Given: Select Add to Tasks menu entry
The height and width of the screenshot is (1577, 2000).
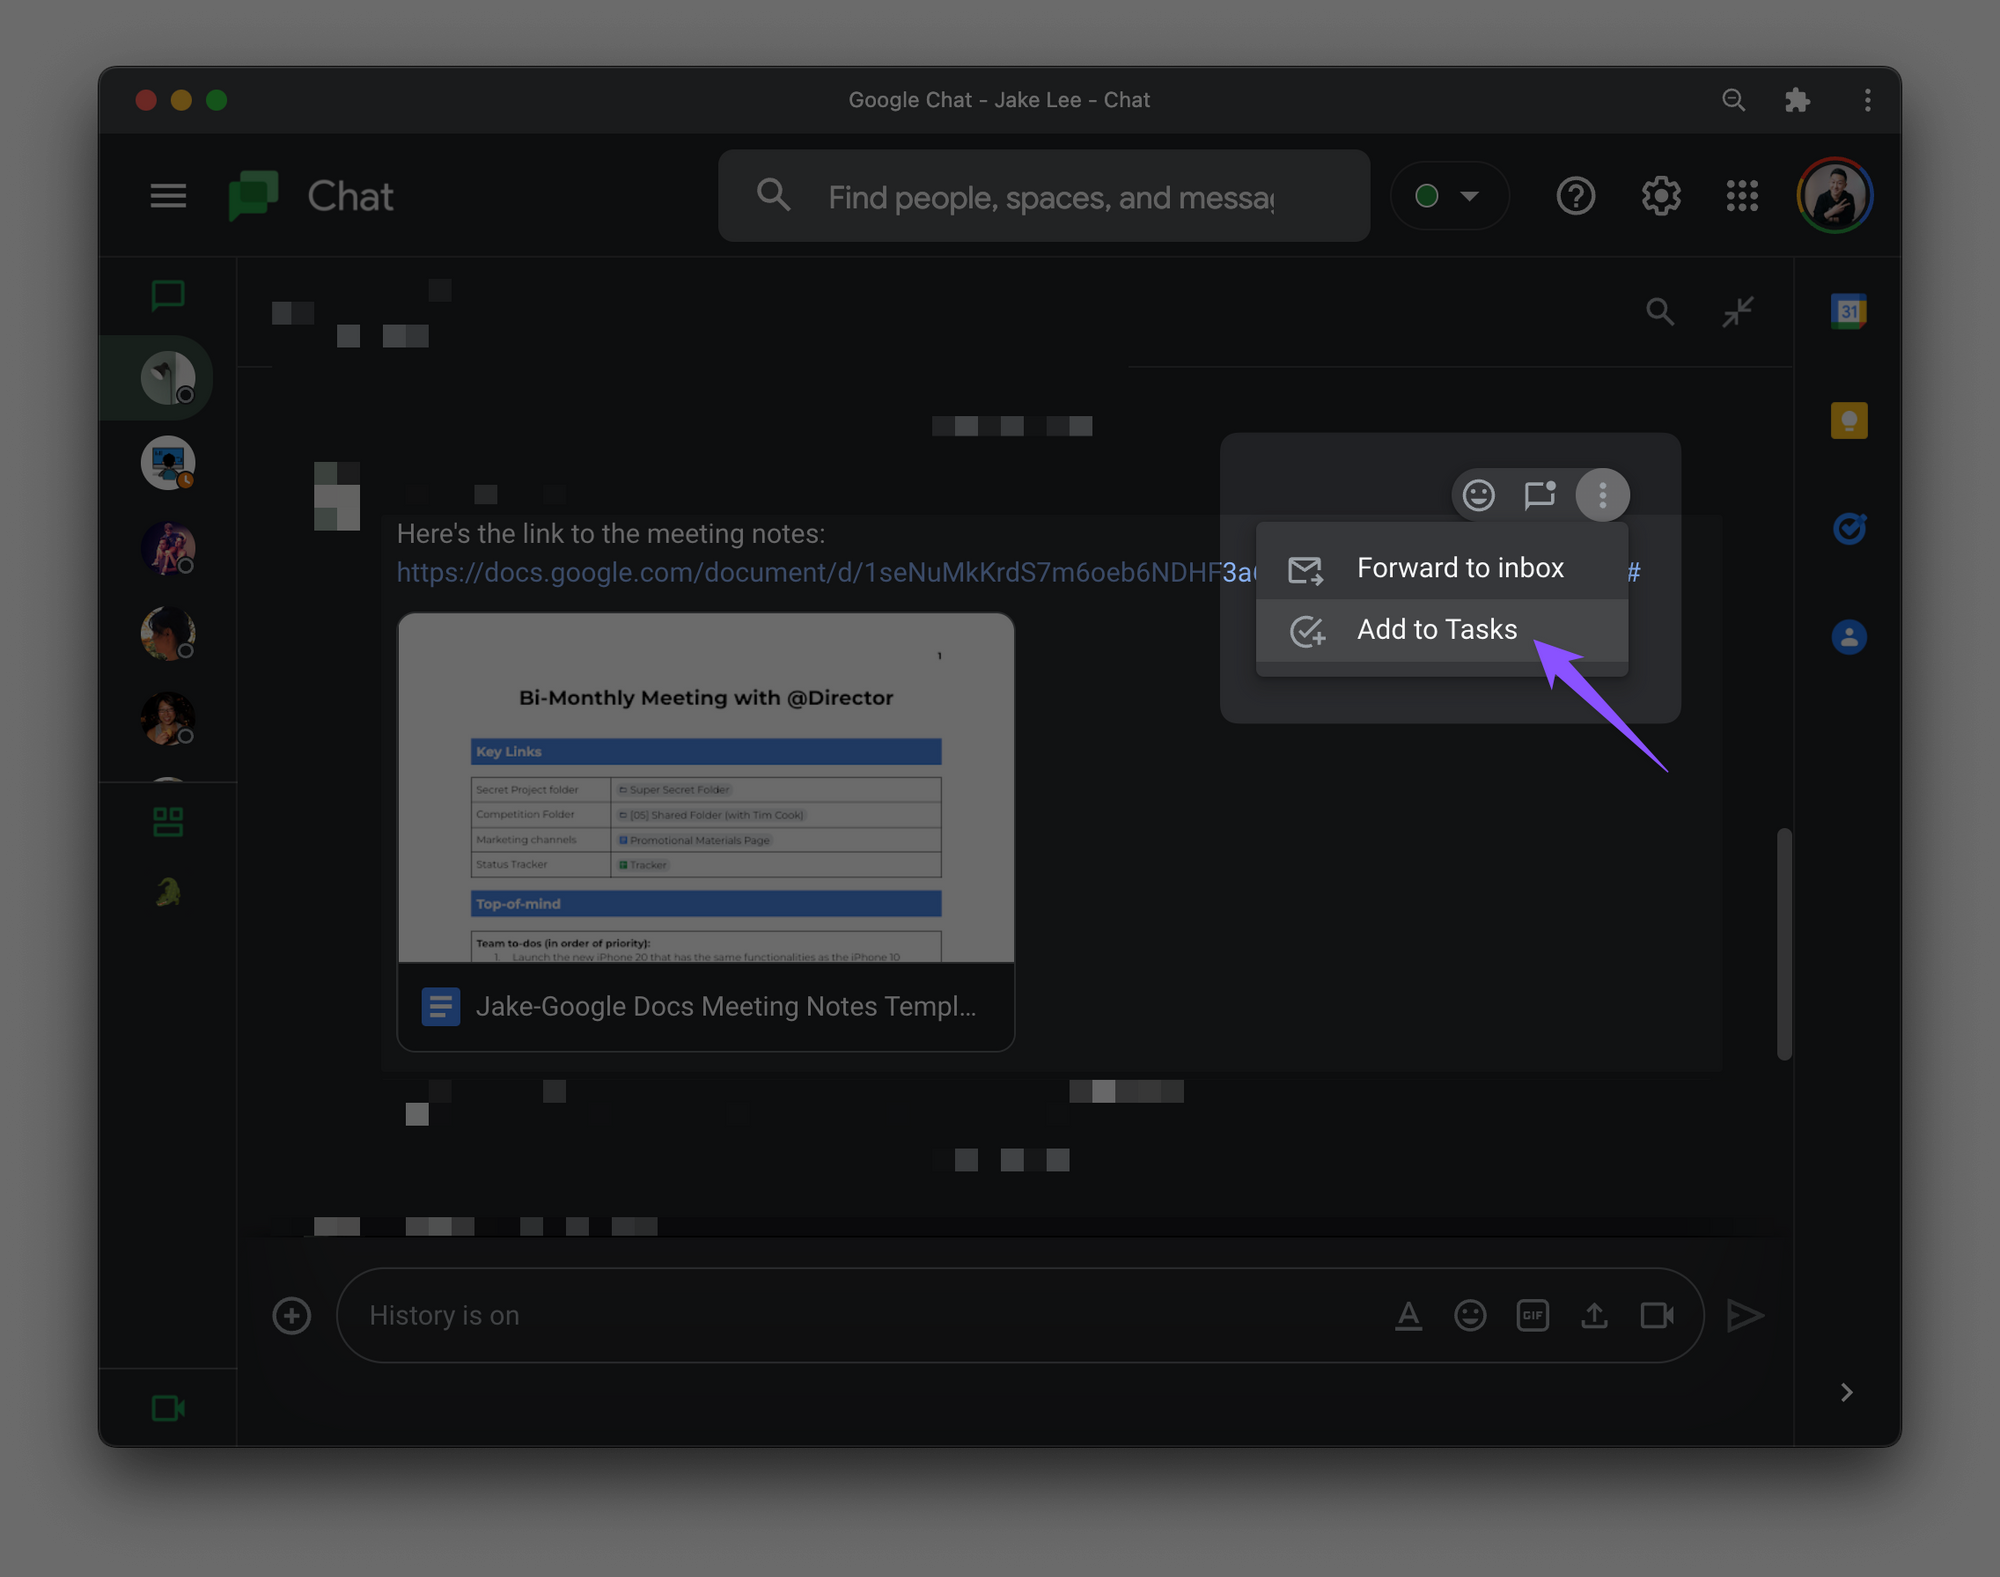Looking at the screenshot, I should coord(1436,630).
